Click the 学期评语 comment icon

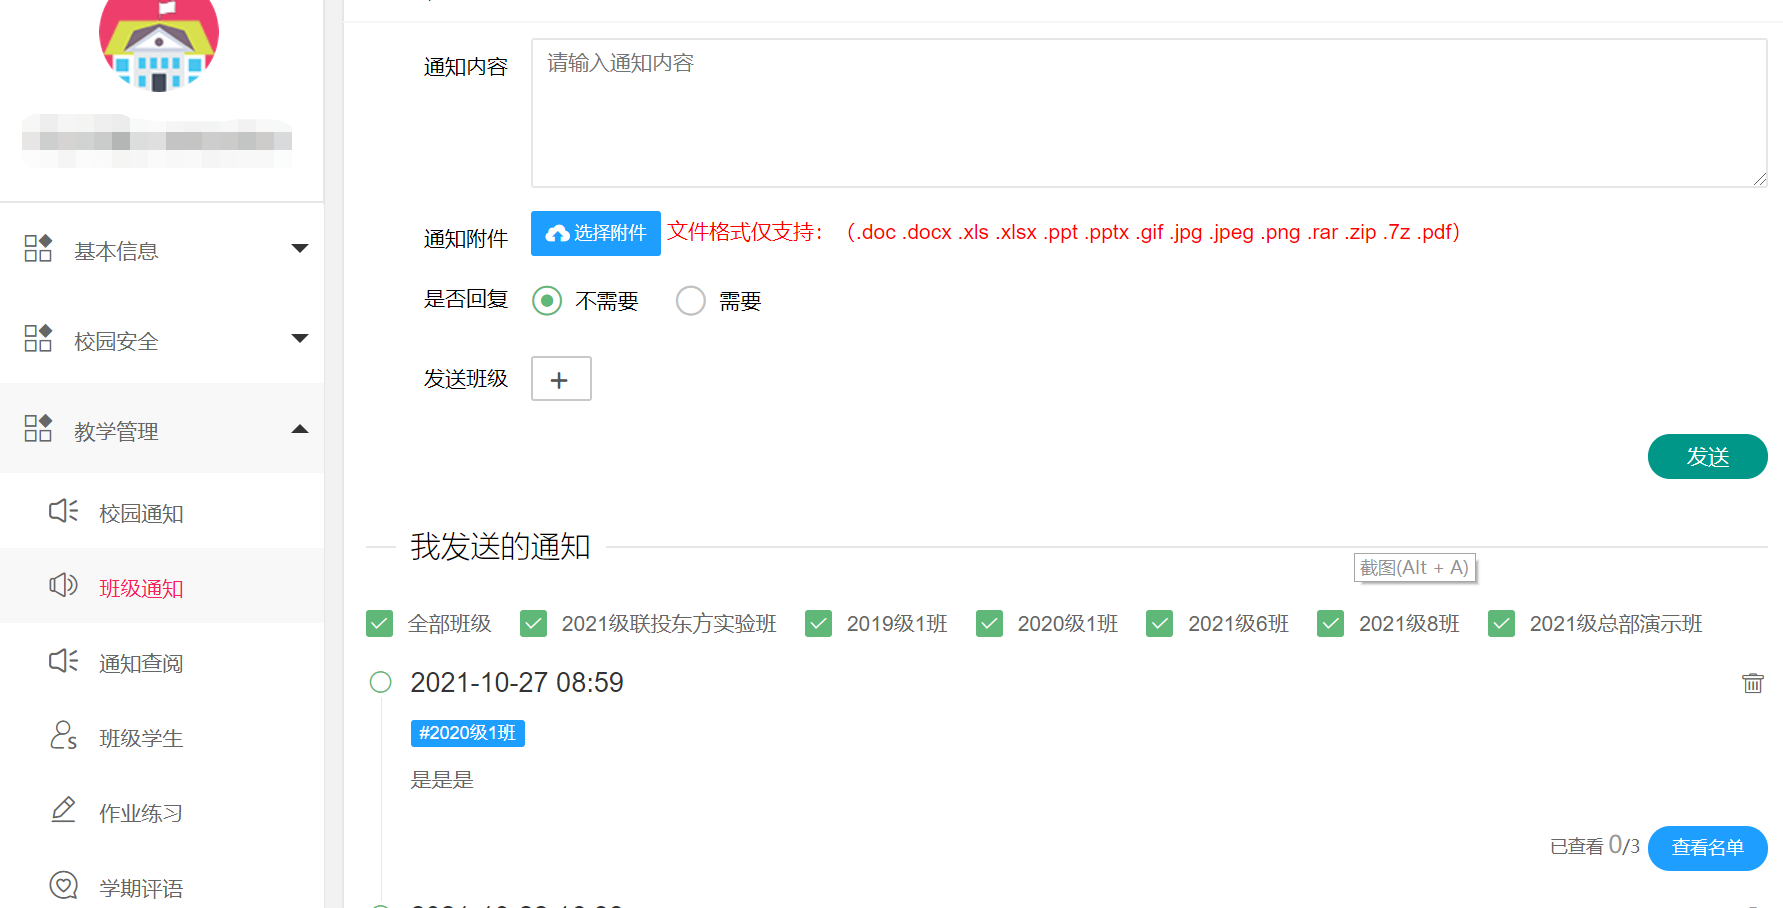(63, 885)
